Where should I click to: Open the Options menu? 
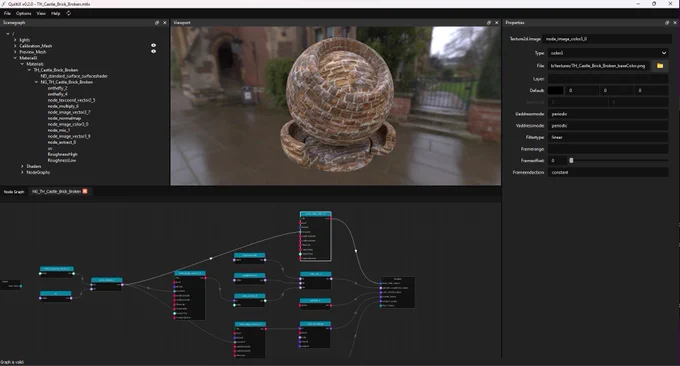click(x=23, y=13)
